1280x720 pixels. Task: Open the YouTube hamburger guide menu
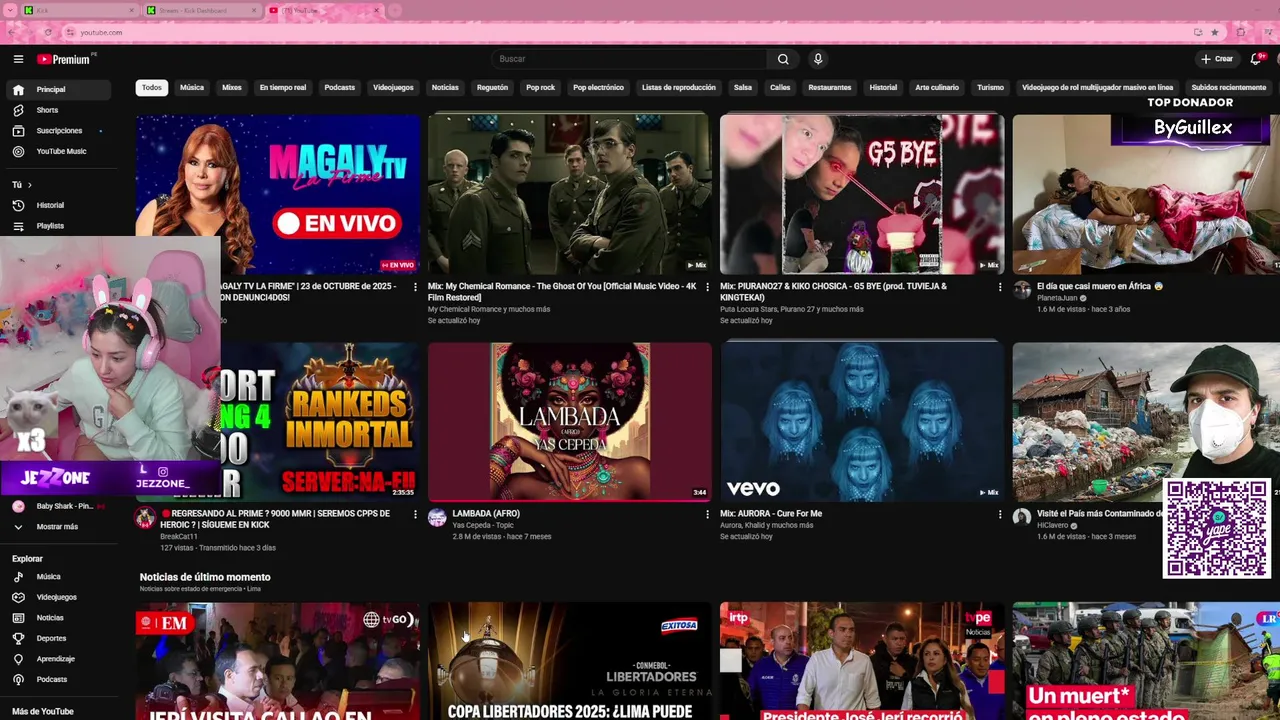pyautogui.click(x=18, y=59)
